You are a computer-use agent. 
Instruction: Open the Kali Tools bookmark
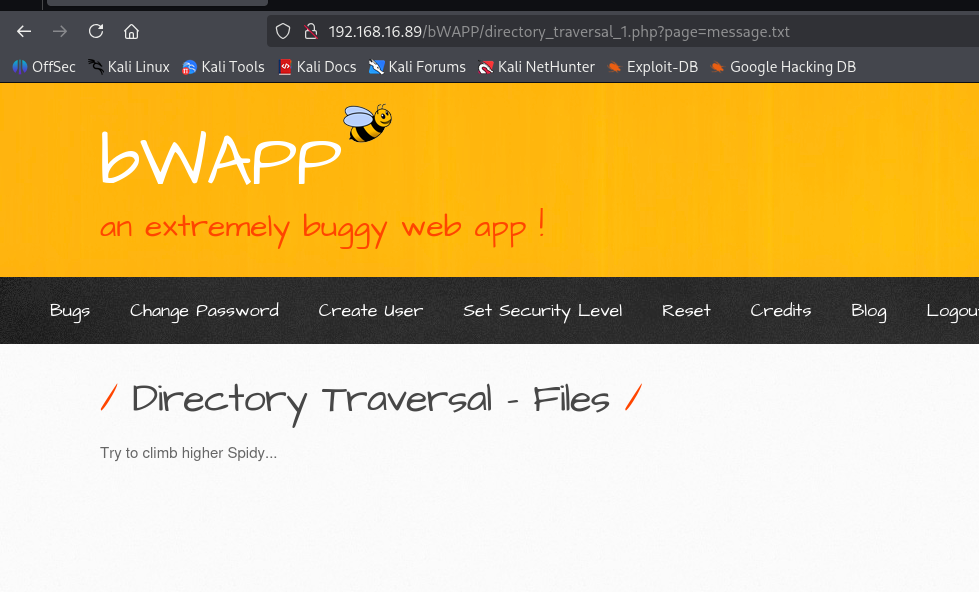[x=223, y=67]
